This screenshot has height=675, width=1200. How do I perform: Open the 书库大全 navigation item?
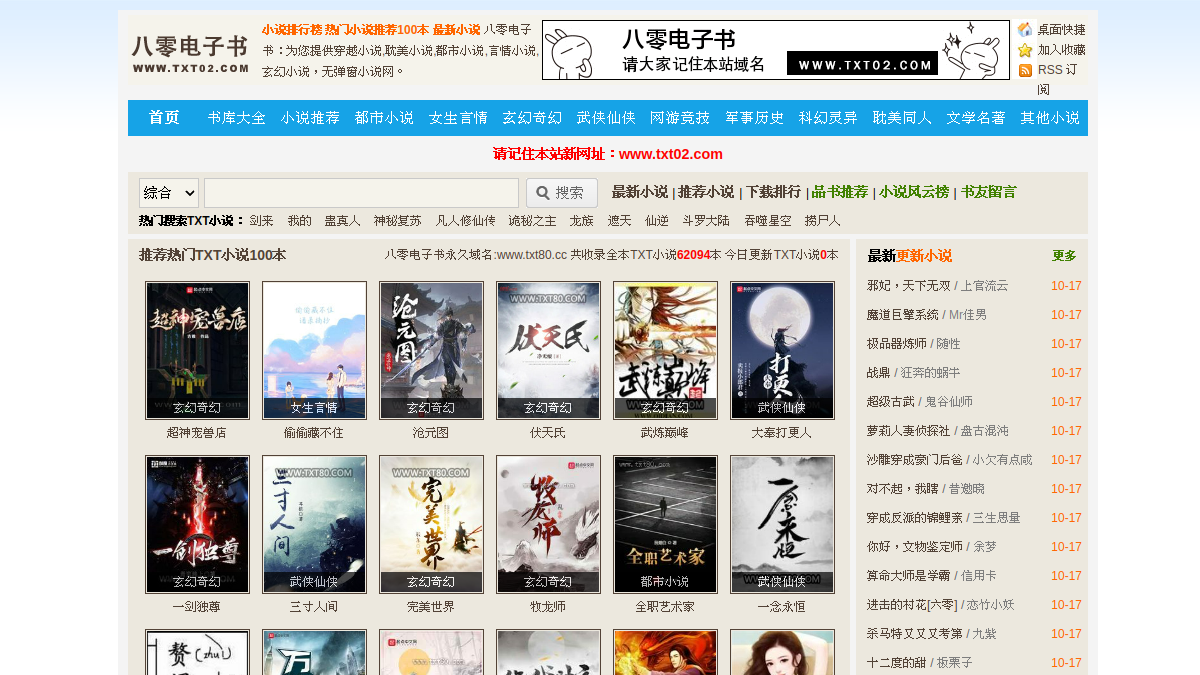[x=237, y=118]
